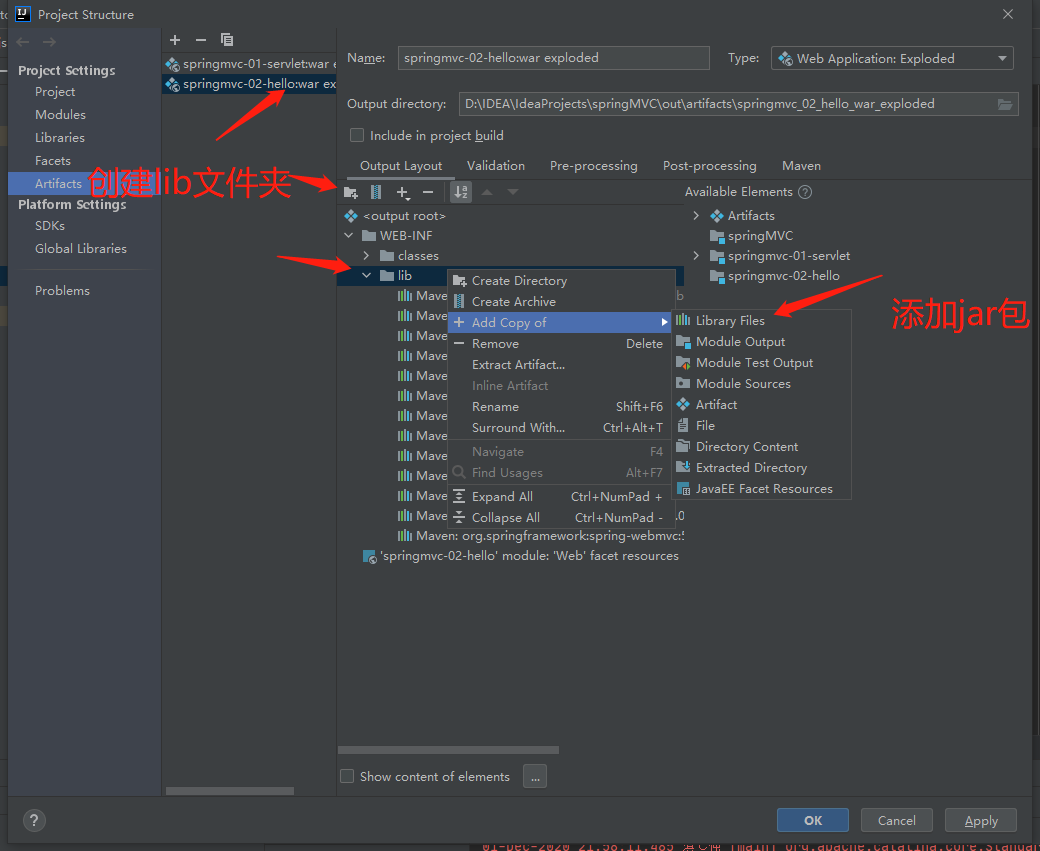Select JavaEE Facet Resources in the submenu
This screenshot has width=1040, height=851.
pyautogui.click(x=761, y=489)
